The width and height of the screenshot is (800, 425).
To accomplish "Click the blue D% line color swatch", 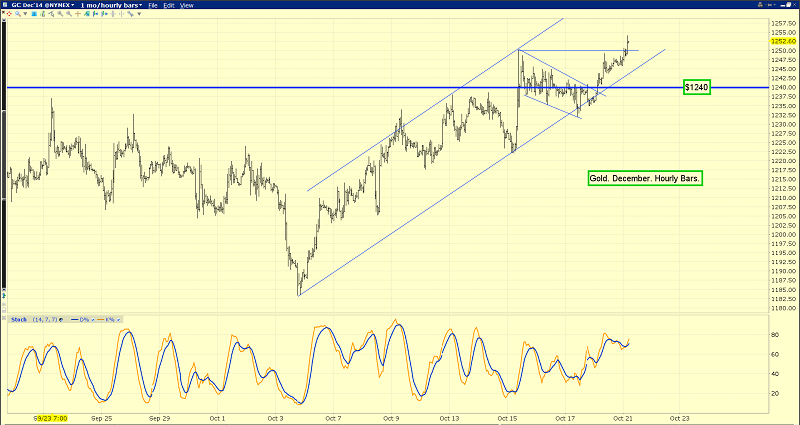I will coord(74,320).
